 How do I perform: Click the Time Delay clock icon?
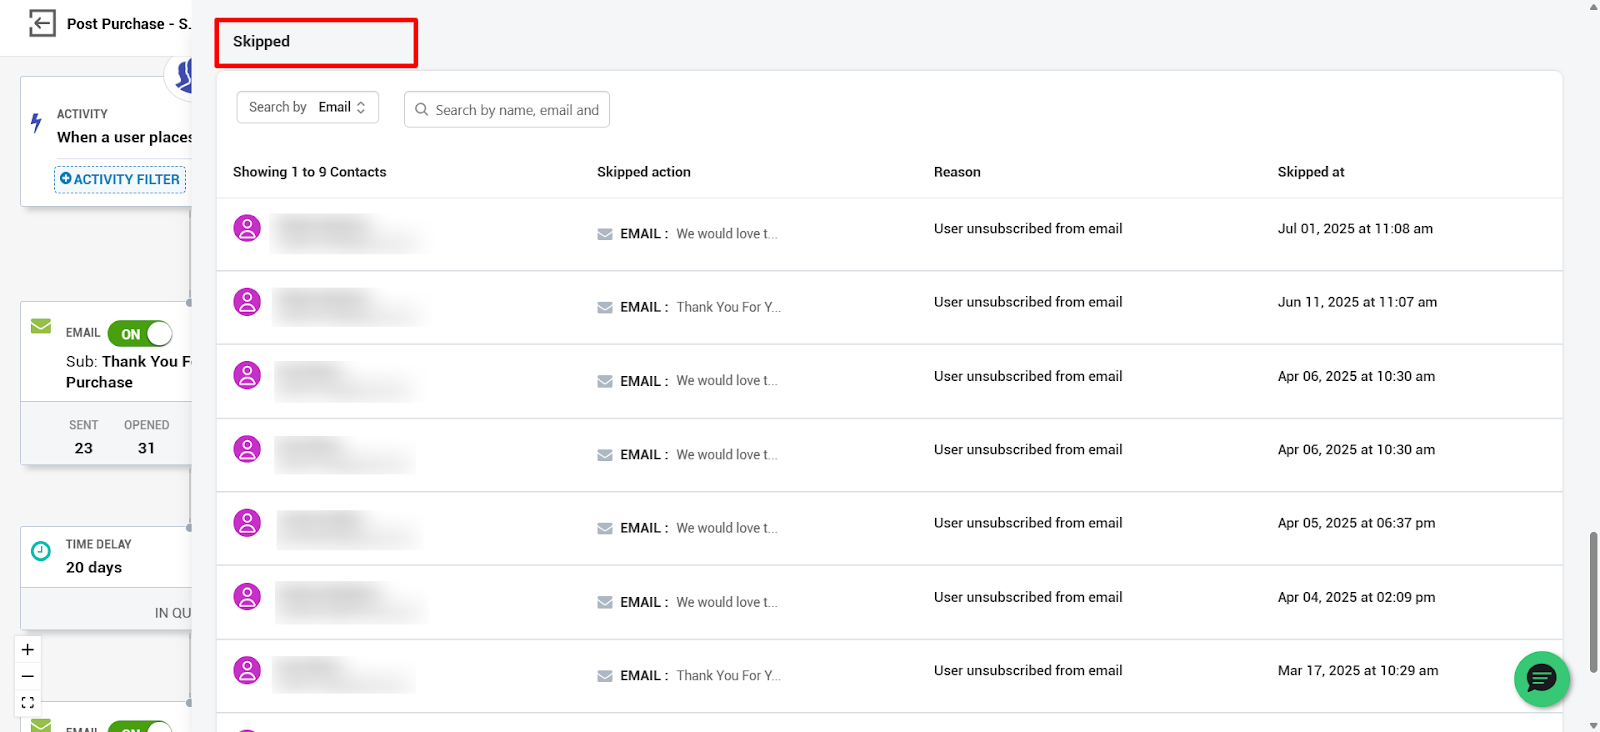point(41,551)
